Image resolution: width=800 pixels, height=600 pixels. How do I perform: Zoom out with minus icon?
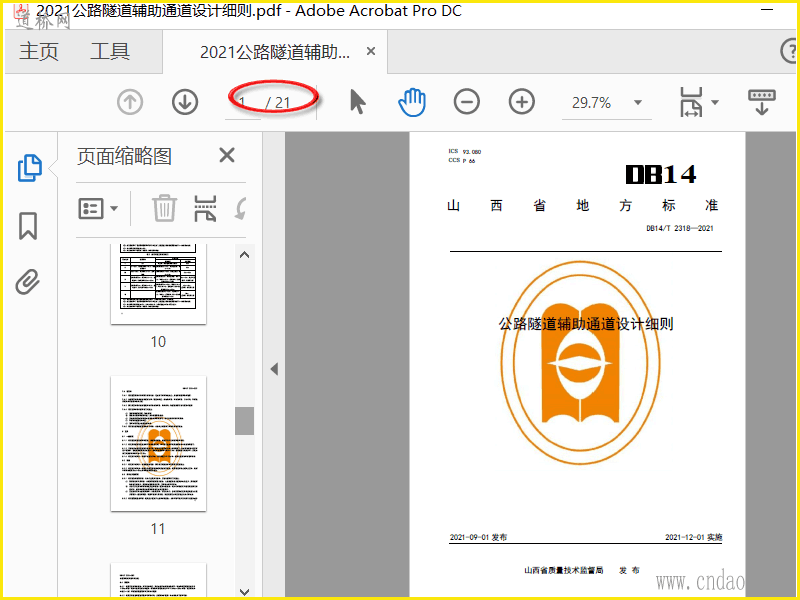pyautogui.click(x=466, y=102)
